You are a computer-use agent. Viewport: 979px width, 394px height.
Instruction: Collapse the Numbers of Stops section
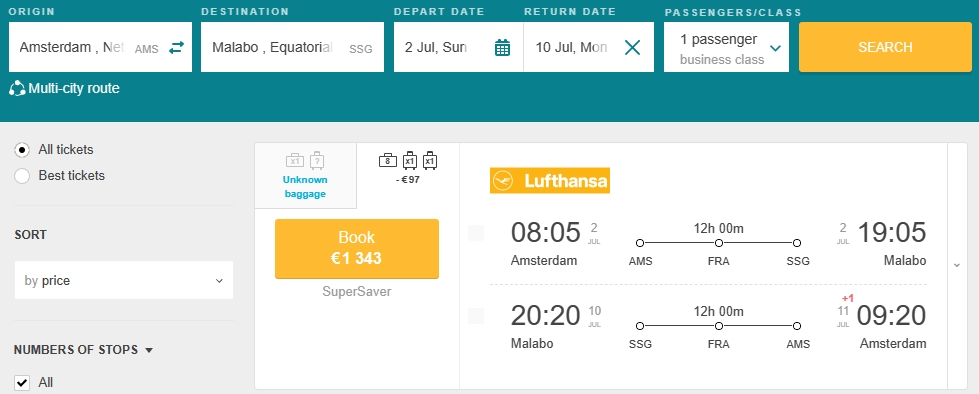click(149, 350)
